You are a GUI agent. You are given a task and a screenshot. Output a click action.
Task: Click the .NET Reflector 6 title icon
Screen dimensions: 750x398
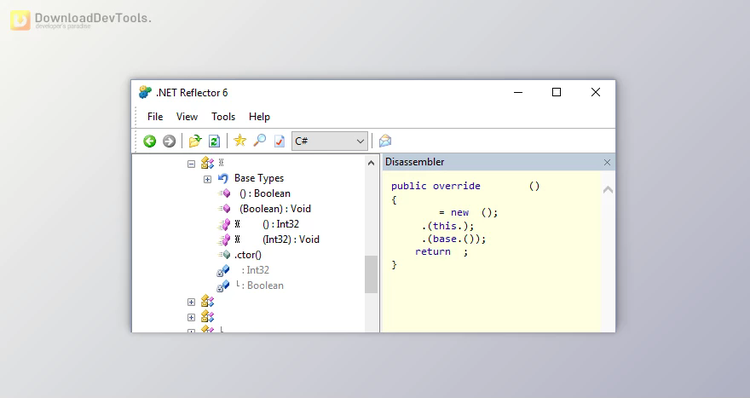[x=145, y=92]
